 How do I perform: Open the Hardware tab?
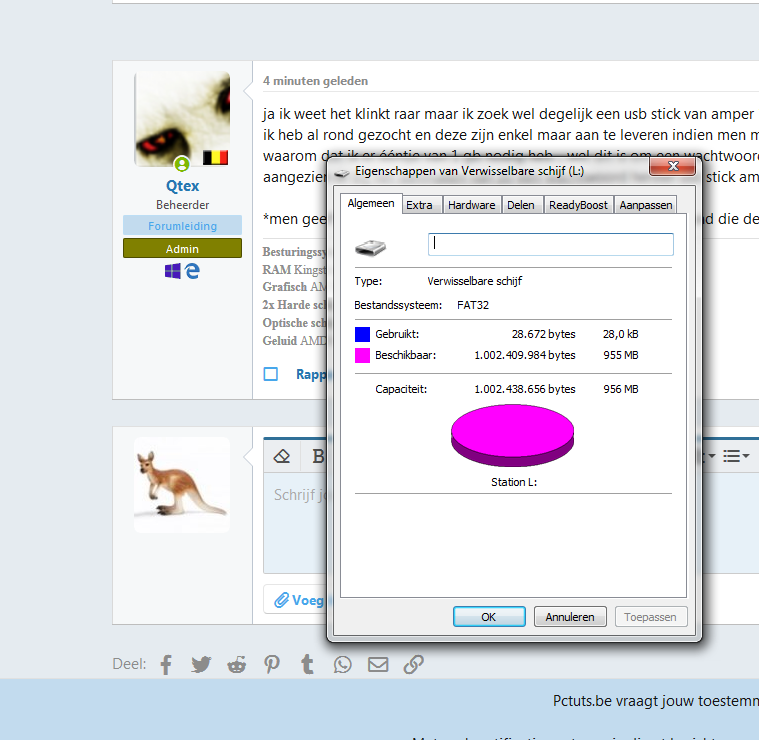[471, 205]
